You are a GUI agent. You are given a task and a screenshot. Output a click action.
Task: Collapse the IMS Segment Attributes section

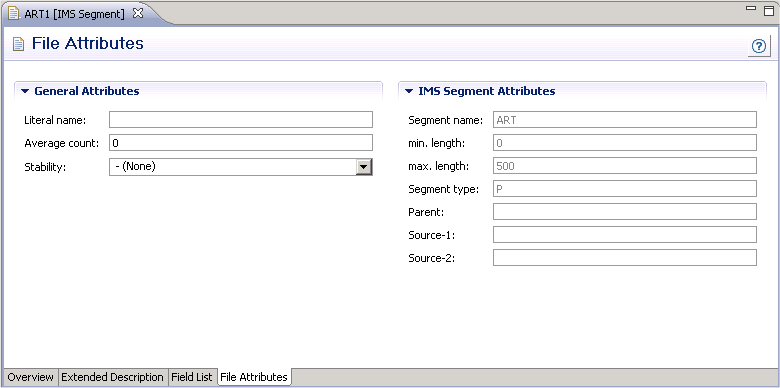click(x=409, y=91)
